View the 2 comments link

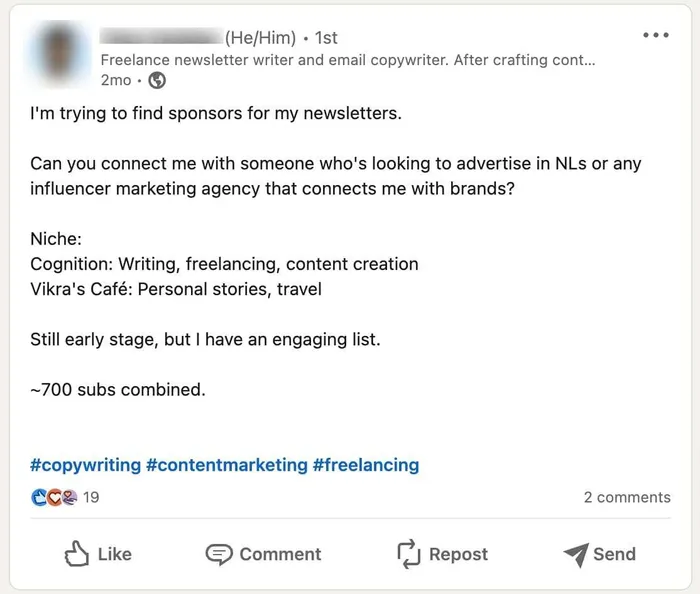click(627, 497)
